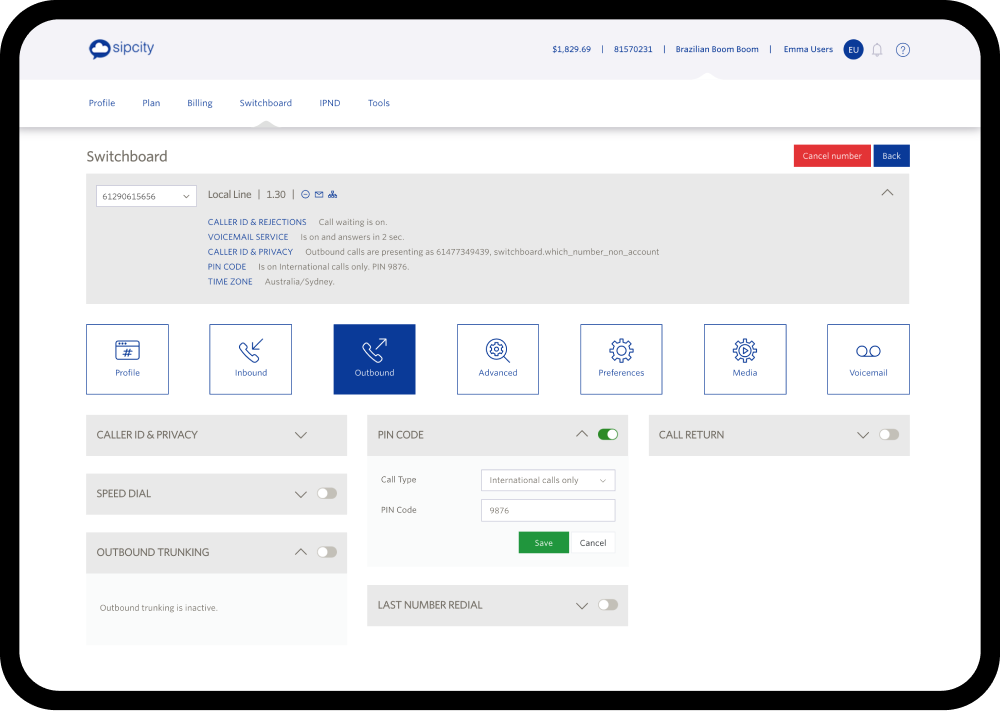Open the phone number dropdown 61290615656
The height and width of the screenshot is (711, 1000).
point(146,197)
